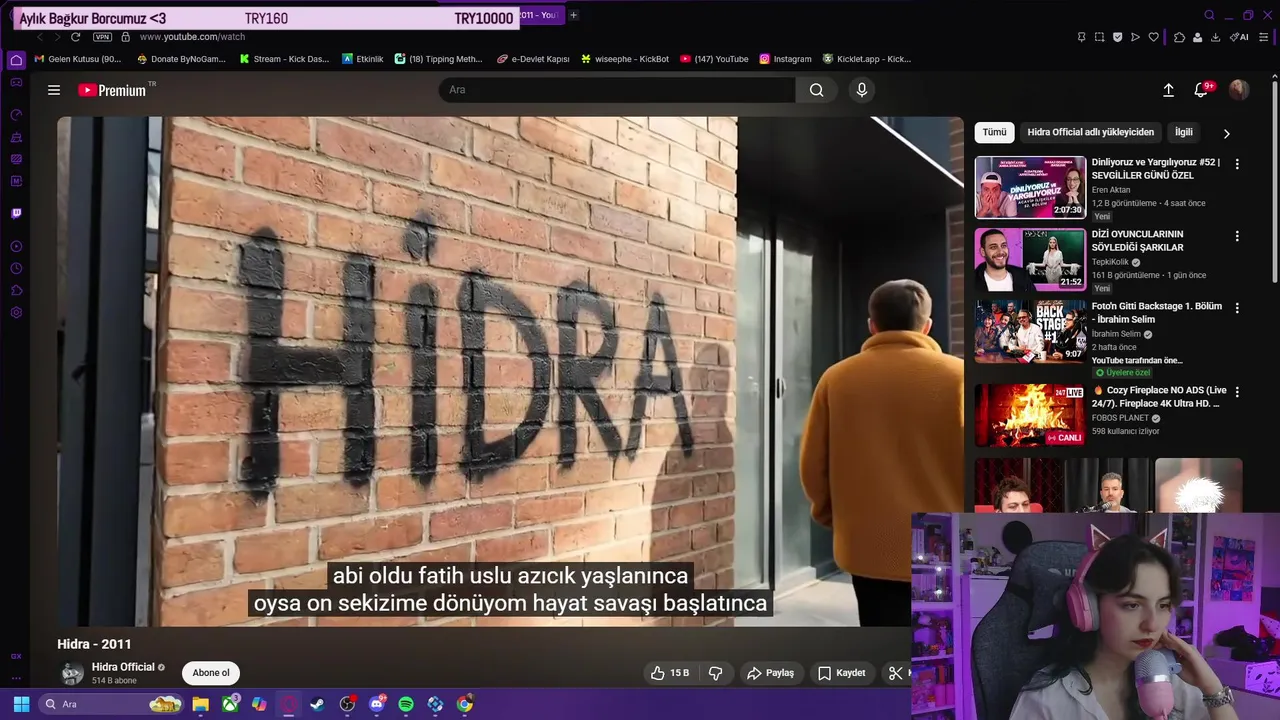The height and width of the screenshot is (720, 1280).
Task: Click the page vertical scrollbar
Action: pos(1274,180)
